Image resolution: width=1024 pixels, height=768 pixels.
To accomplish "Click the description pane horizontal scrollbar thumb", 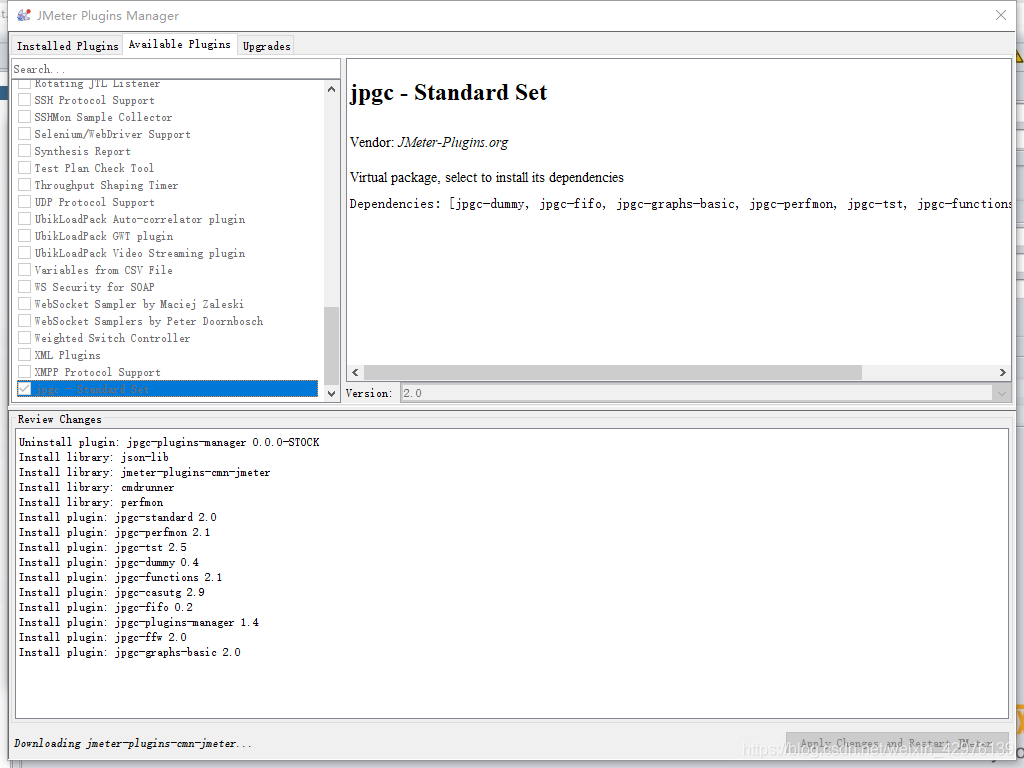I will [x=613, y=372].
